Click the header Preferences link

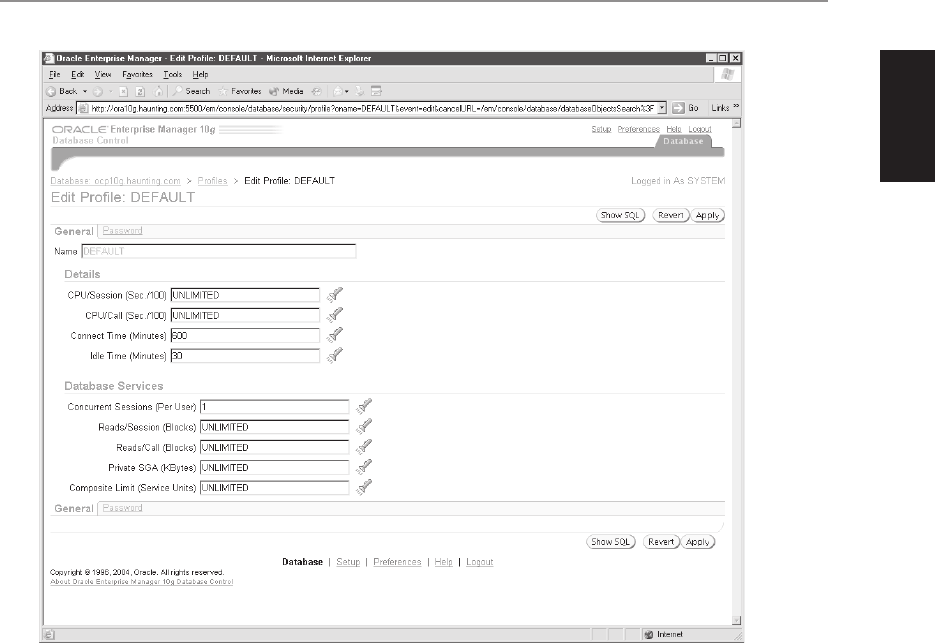click(x=639, y=129)
